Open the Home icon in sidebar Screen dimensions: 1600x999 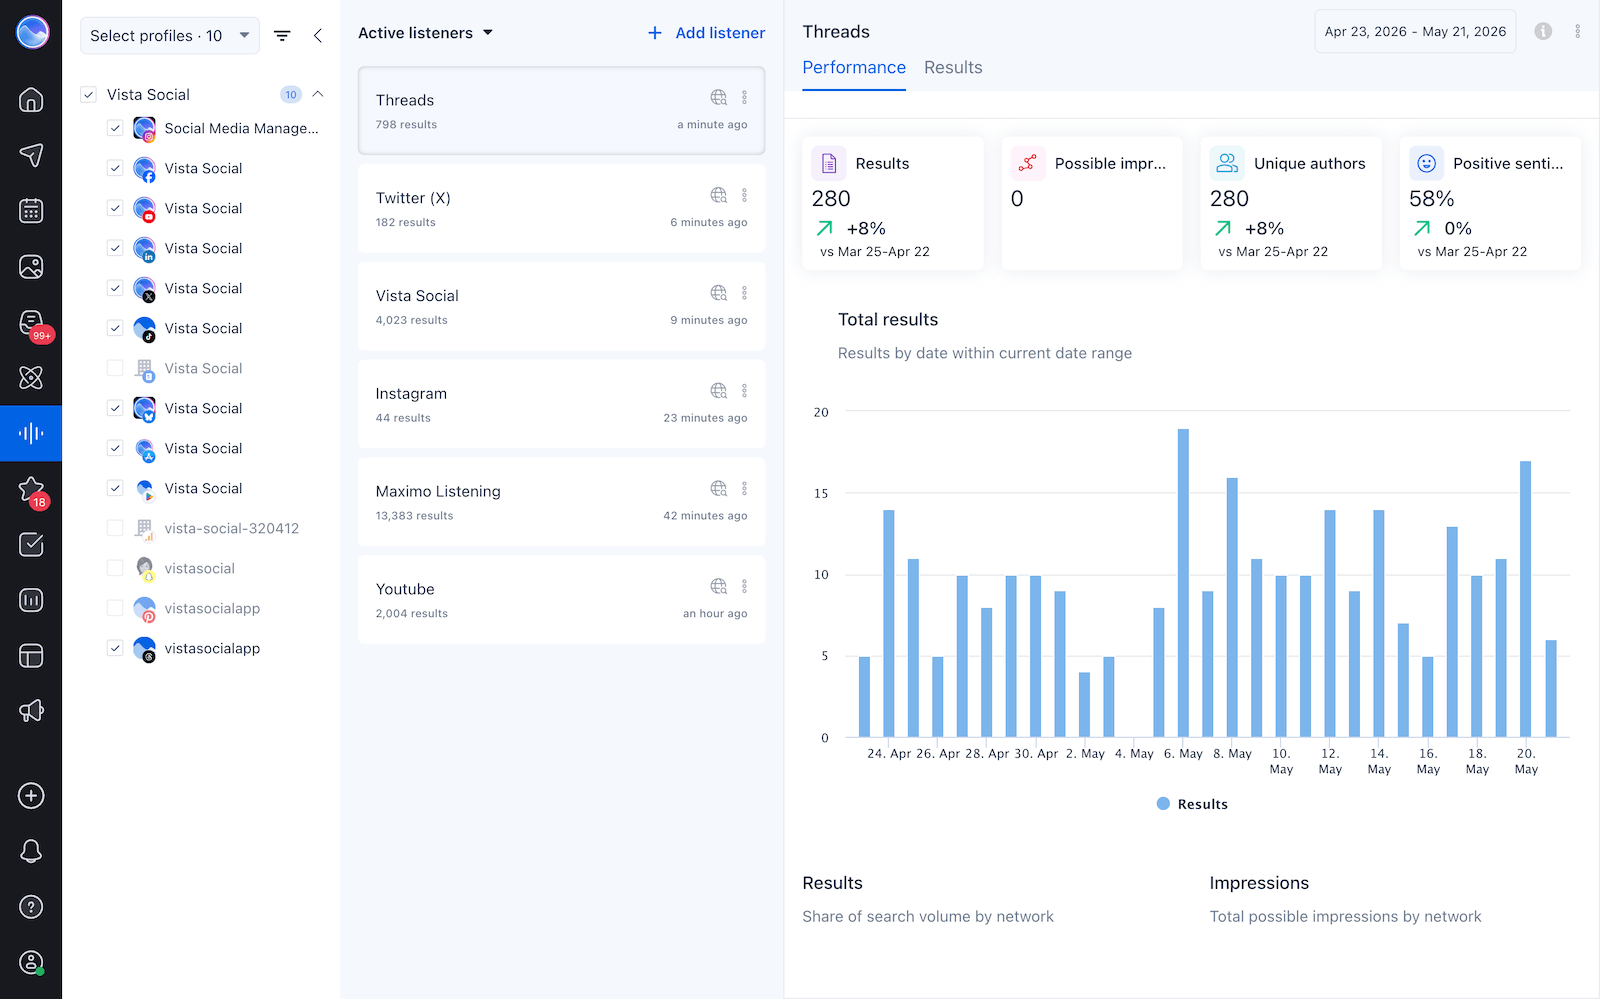(x=31, y=99)
